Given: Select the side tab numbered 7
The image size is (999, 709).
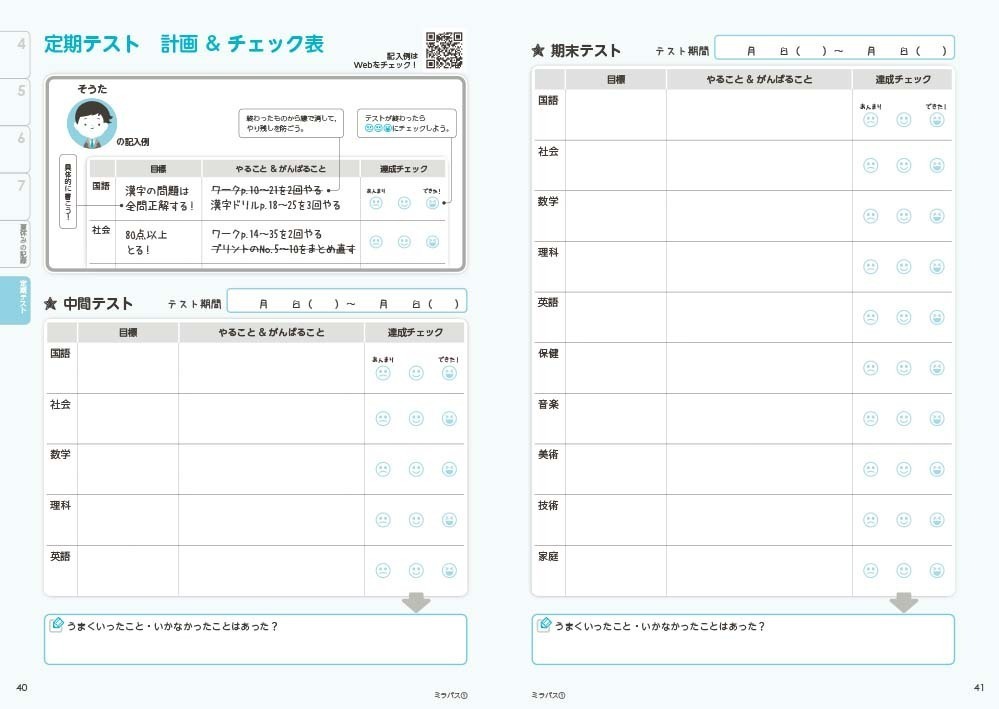Looking at the screenshot, I should click(x=20, y=186).
